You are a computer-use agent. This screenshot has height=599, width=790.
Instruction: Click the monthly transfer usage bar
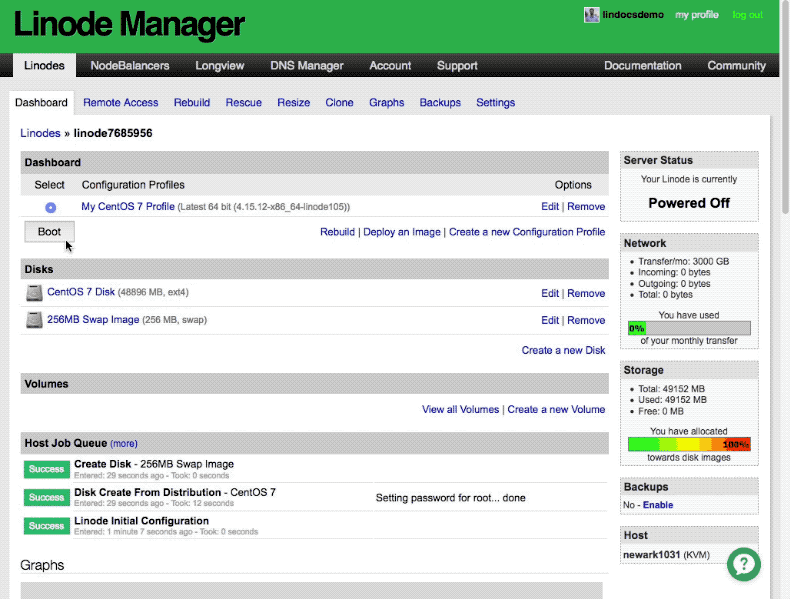[688, 328]
